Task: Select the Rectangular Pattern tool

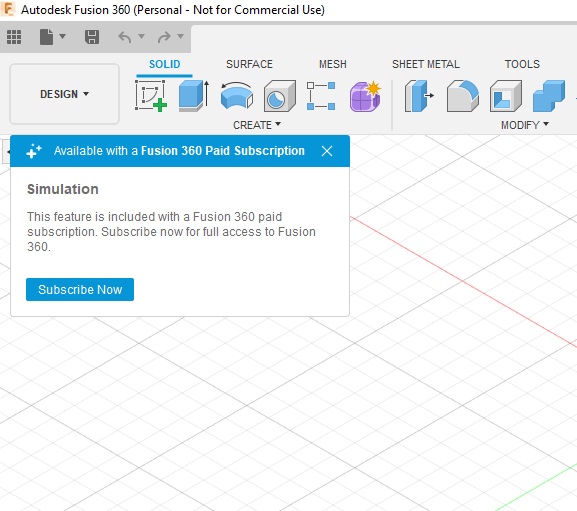Action: (x=321, y=96)
